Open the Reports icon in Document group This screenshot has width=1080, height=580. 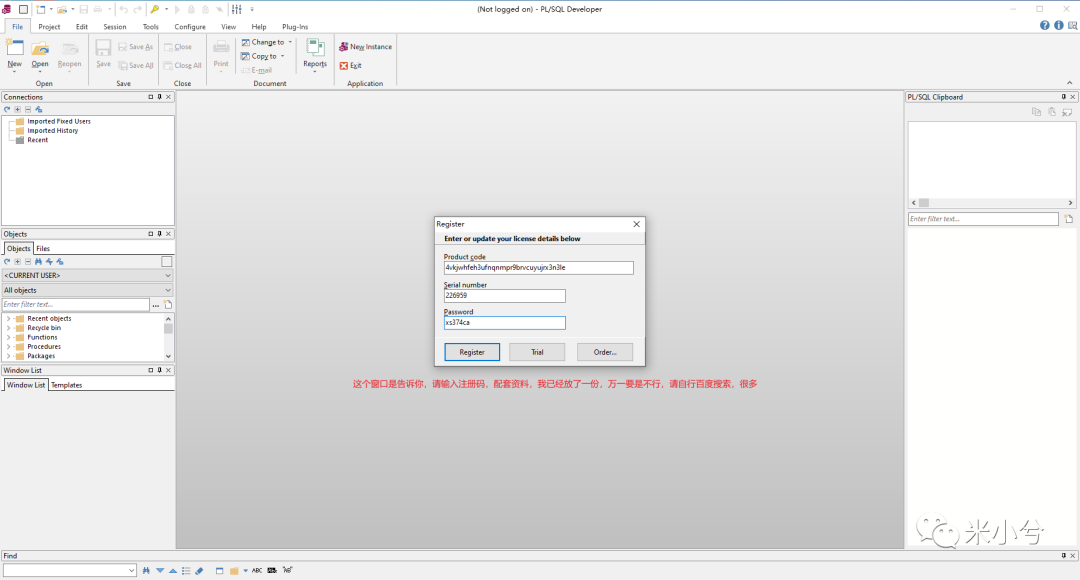point(315,49)
